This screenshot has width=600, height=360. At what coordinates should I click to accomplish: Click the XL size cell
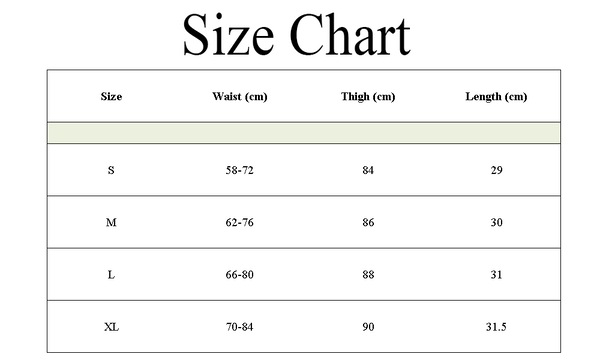111,327
